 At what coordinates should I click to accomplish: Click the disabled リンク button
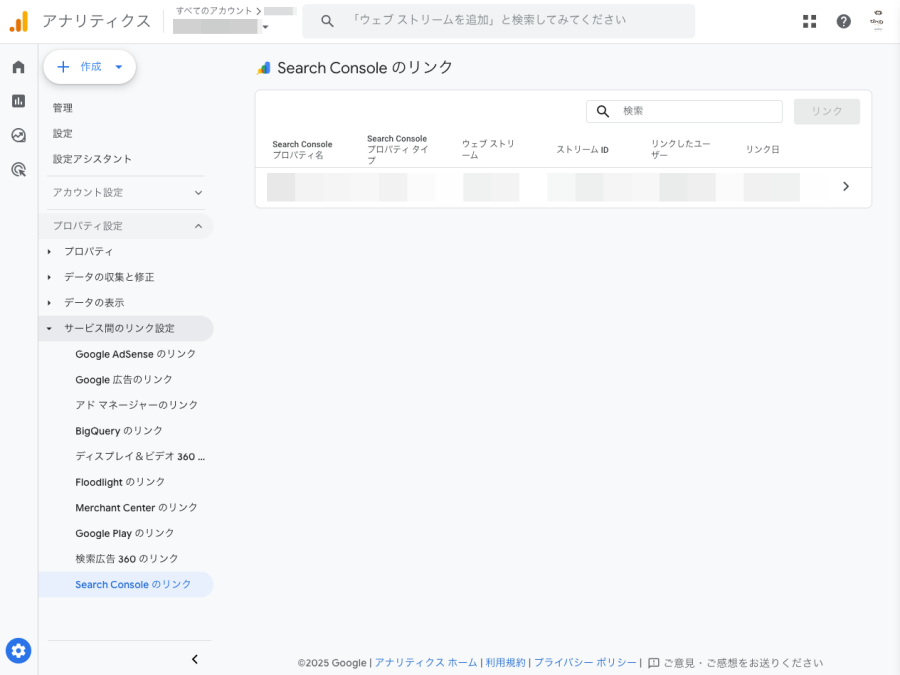(x=827, y=111)
